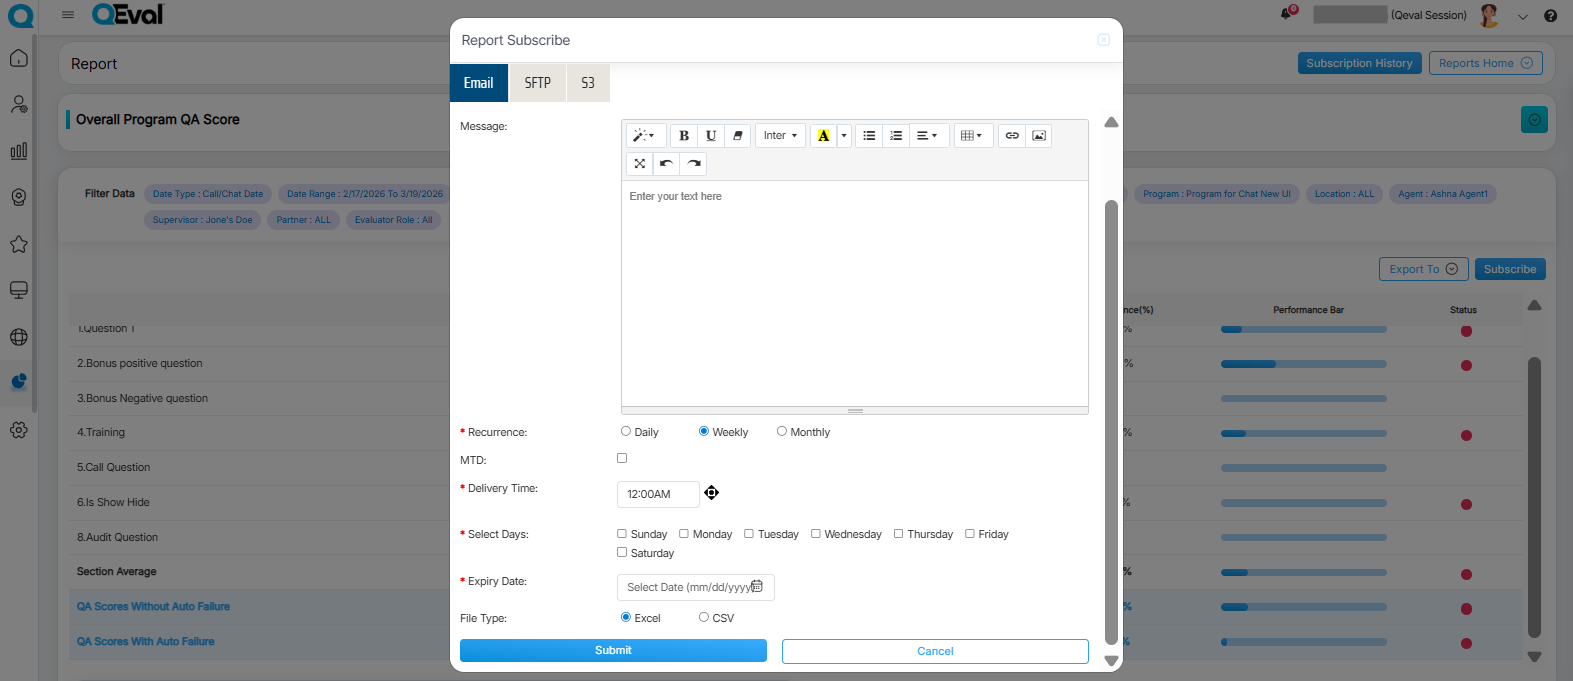The height and width of the screenshot is (681, 1573).
Task: Open the table insert dropdown
Action: 971,136
